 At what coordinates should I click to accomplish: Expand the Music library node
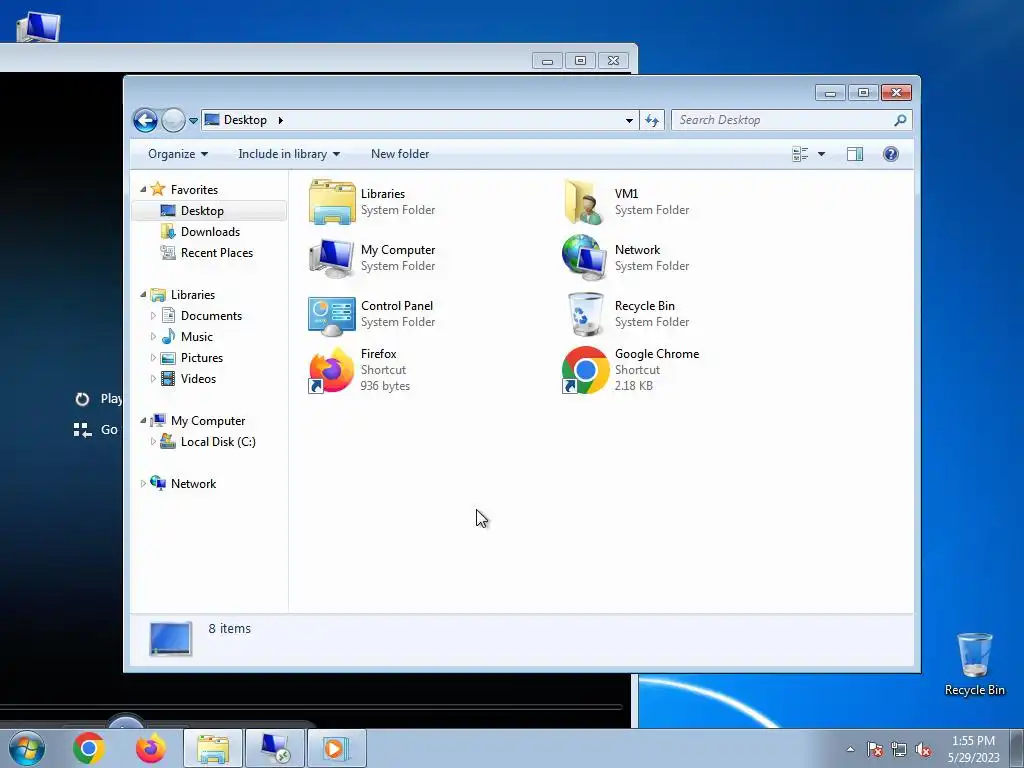[153, 336]
